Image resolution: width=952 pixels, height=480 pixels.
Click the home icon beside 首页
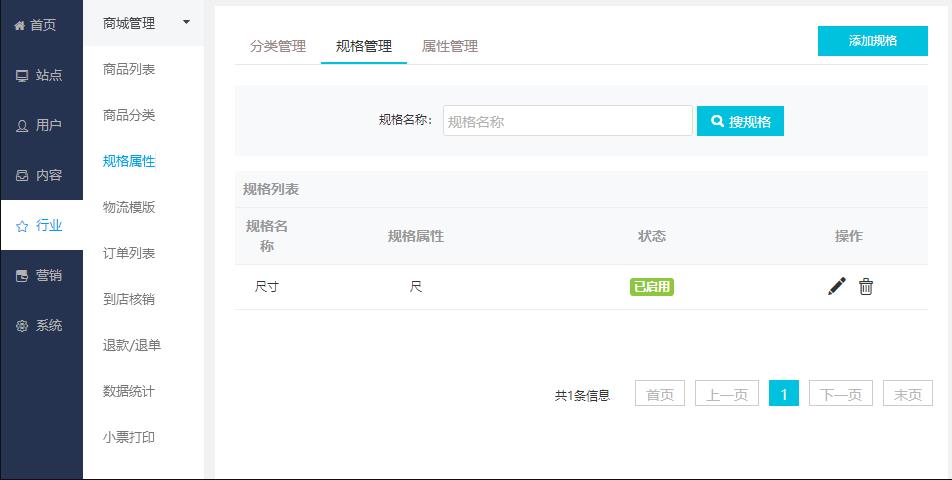click(19, 25)
